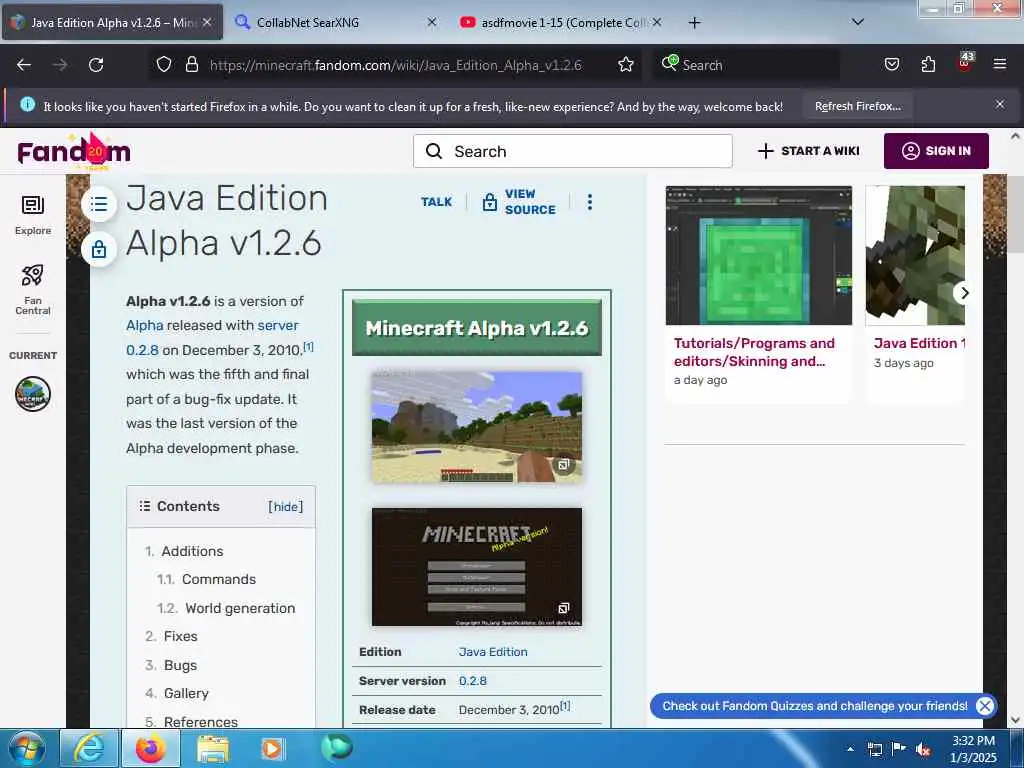This screenshot has width=1024, height=768.
Task: Open the Minecraft title screen thumbnail
Action: tap(477, 567)
